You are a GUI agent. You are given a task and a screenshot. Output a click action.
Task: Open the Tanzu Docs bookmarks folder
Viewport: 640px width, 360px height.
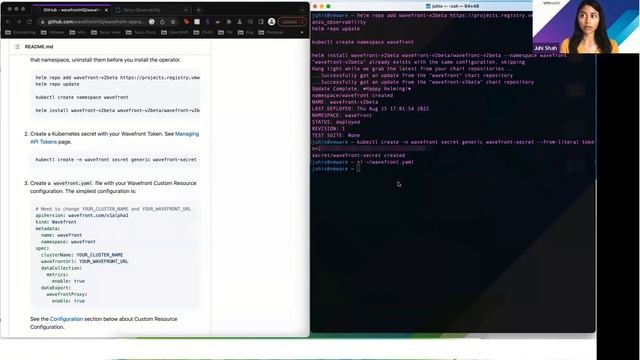tap(142, 32)
